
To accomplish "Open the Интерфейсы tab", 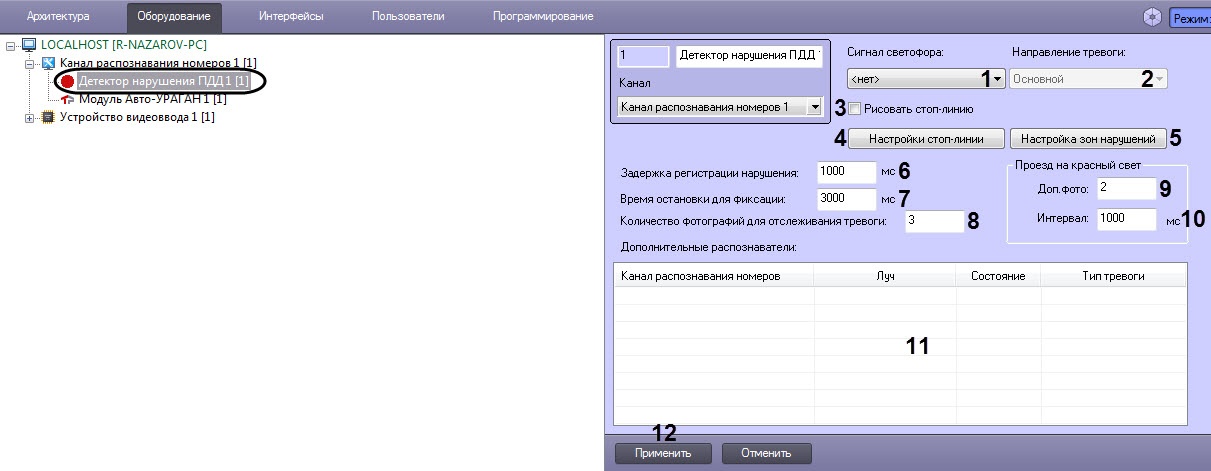I will tap(289, 16).
